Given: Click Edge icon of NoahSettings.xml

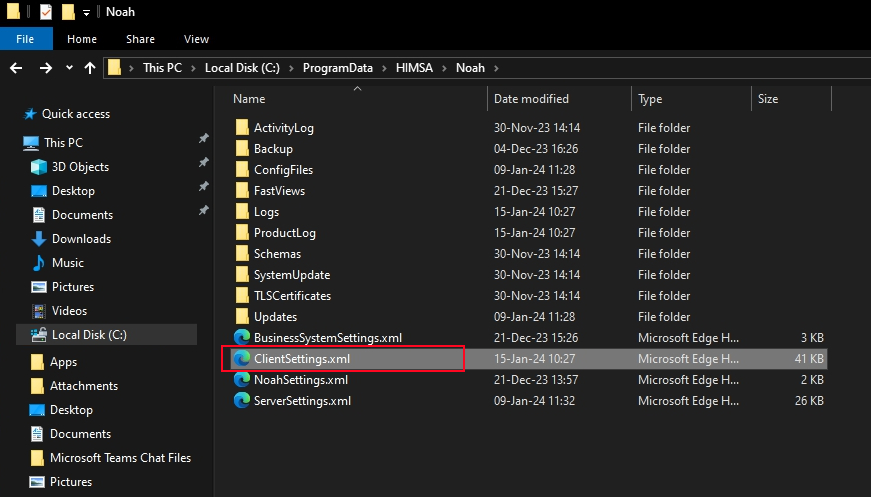Looking at the screenshot, I should [x=242, y=380].
